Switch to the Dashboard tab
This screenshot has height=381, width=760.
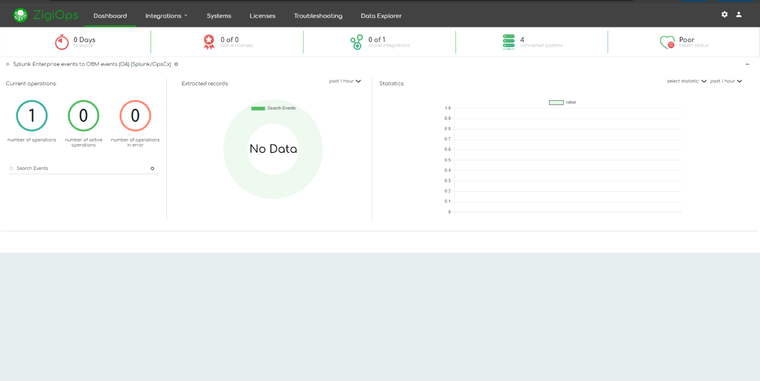coord(110,16)
